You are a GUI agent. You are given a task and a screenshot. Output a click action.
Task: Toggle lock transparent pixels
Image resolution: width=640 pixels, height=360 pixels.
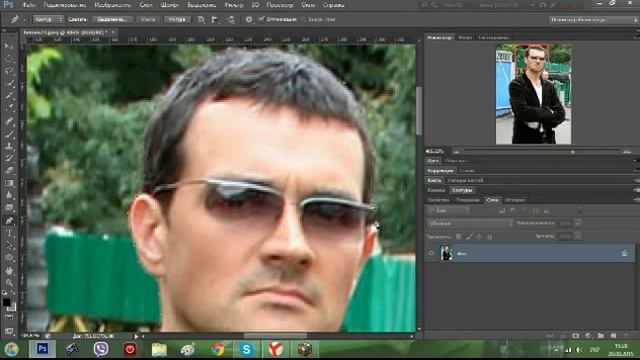click(458, 236)
